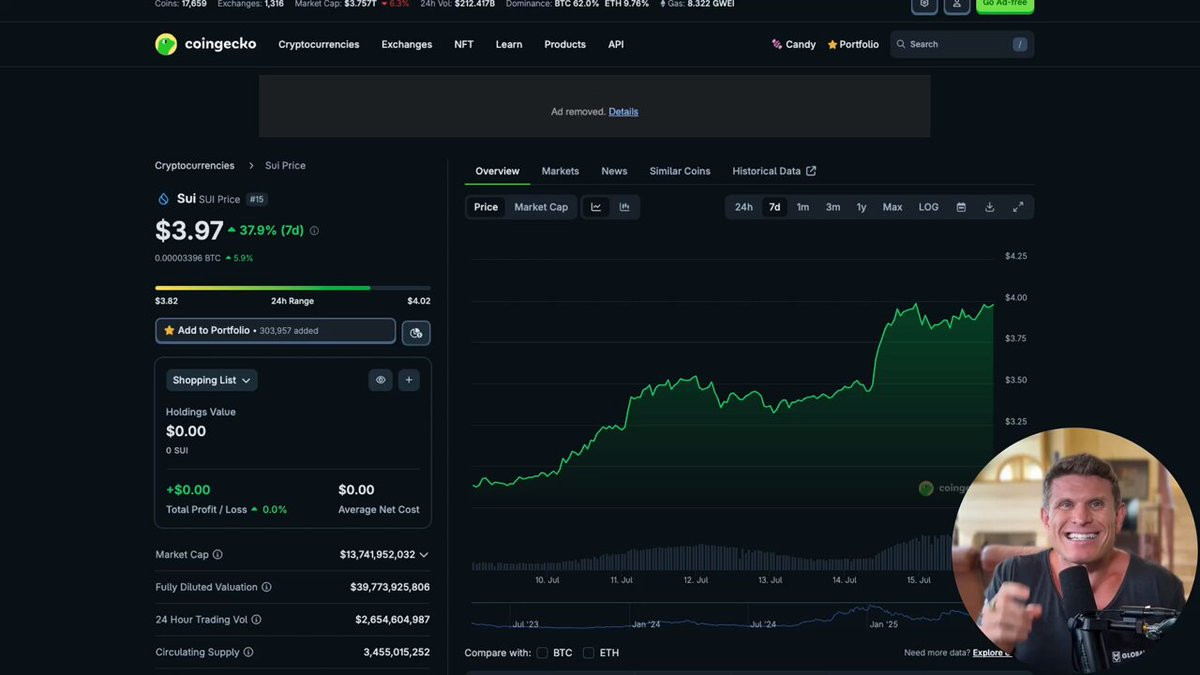Click the price chart near 12. Jul
This screenshot has height=675, width=1200.
[695, 380]
